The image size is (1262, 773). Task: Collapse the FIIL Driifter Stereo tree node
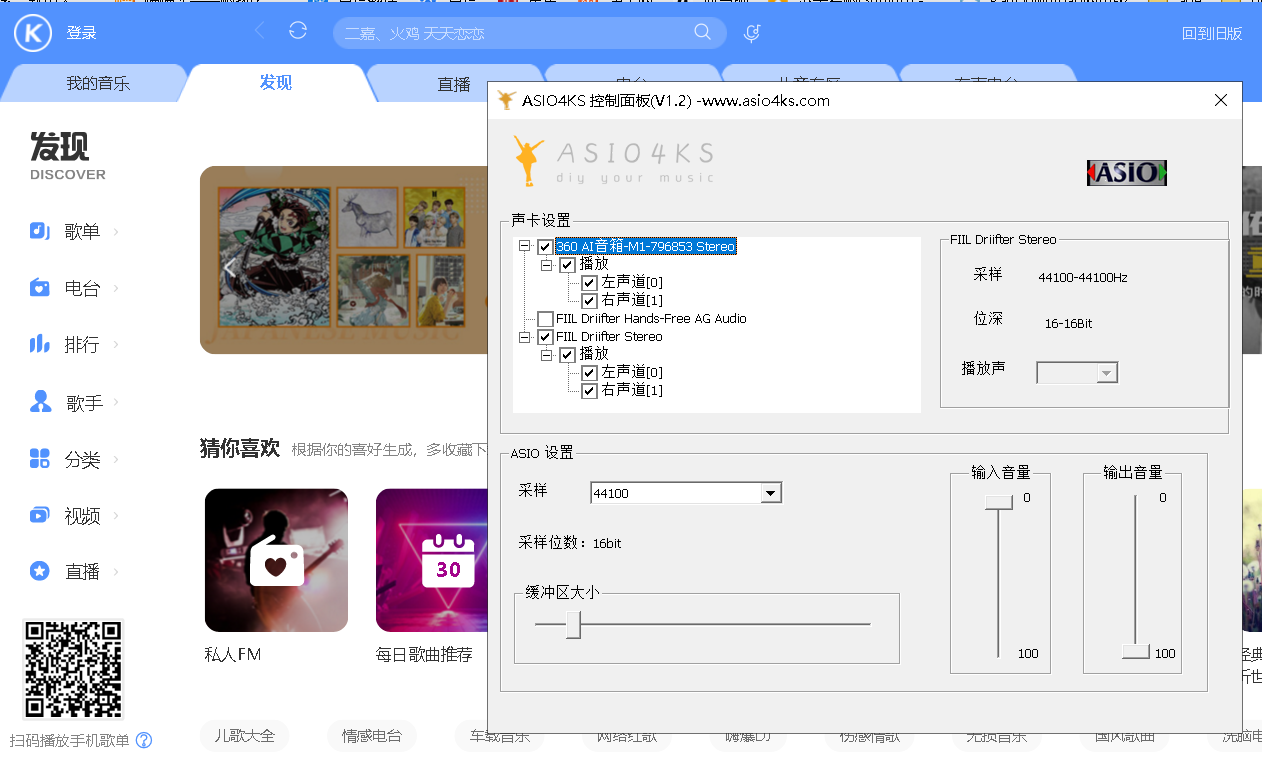click(x=525, y=337)
